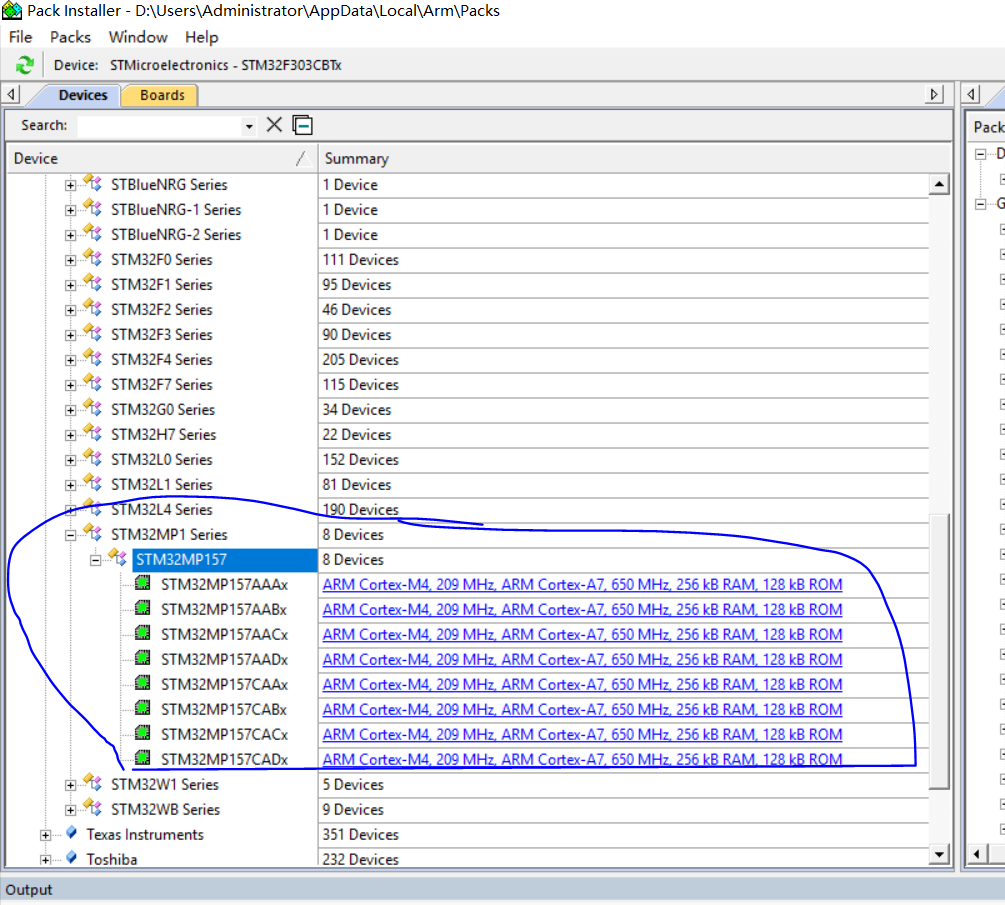Screen dimensions: 1005x905
Task: Clear the search field with the X icon
Action: tap(274, 124)
